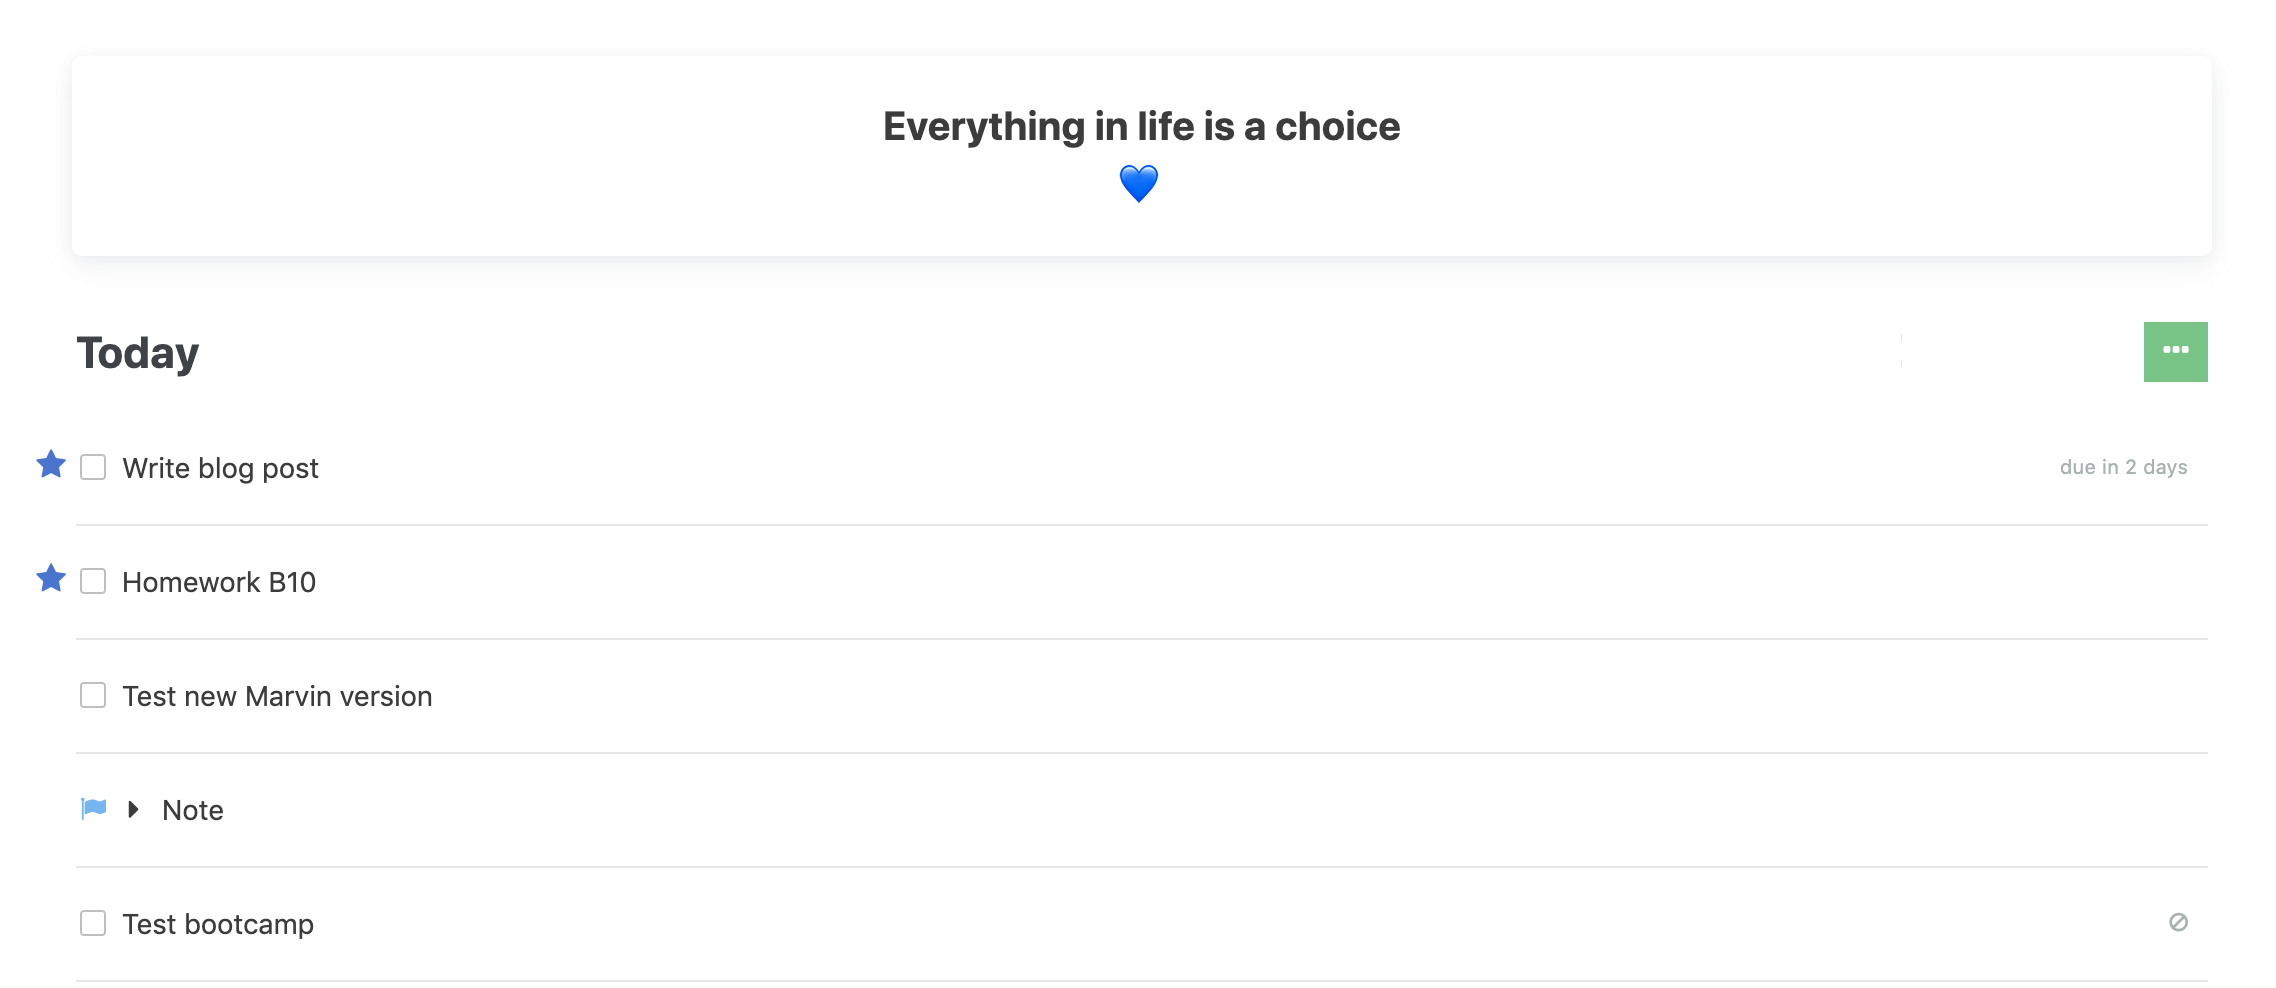Tick the Homework B10 checkbox

click(x=93, y=581)
